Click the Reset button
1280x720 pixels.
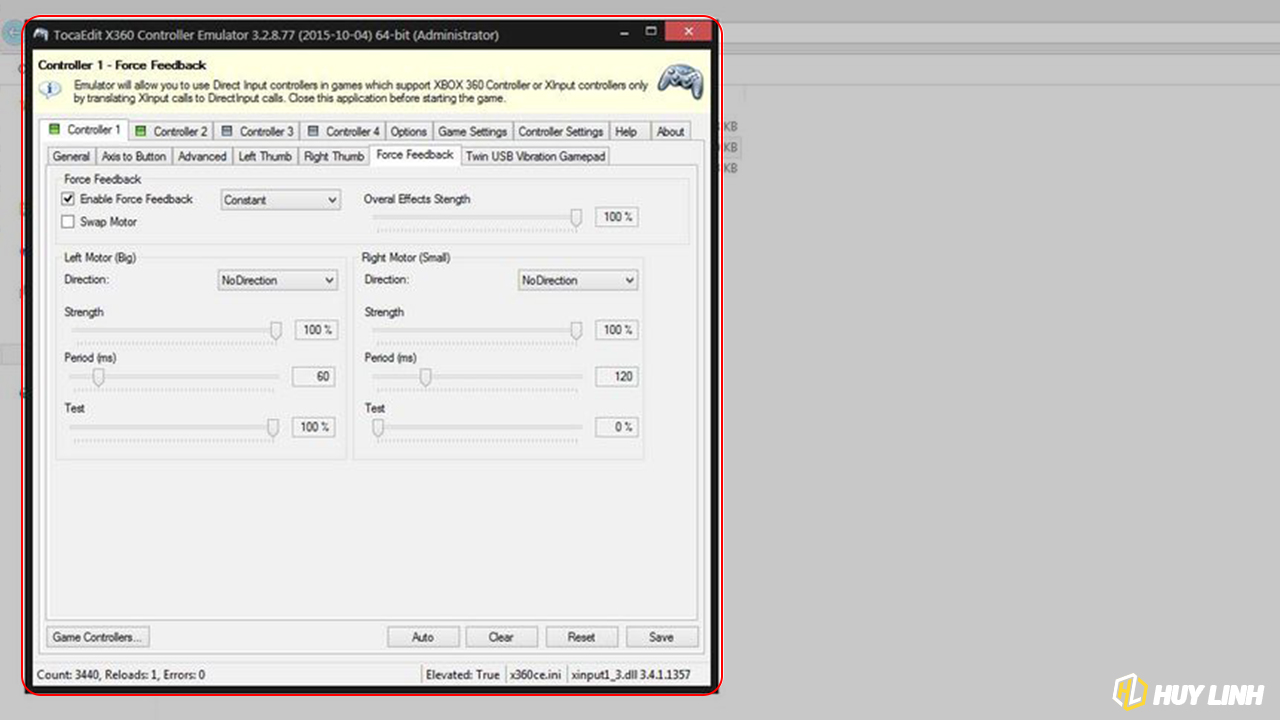pyautogui.click(x=581, y=637)
